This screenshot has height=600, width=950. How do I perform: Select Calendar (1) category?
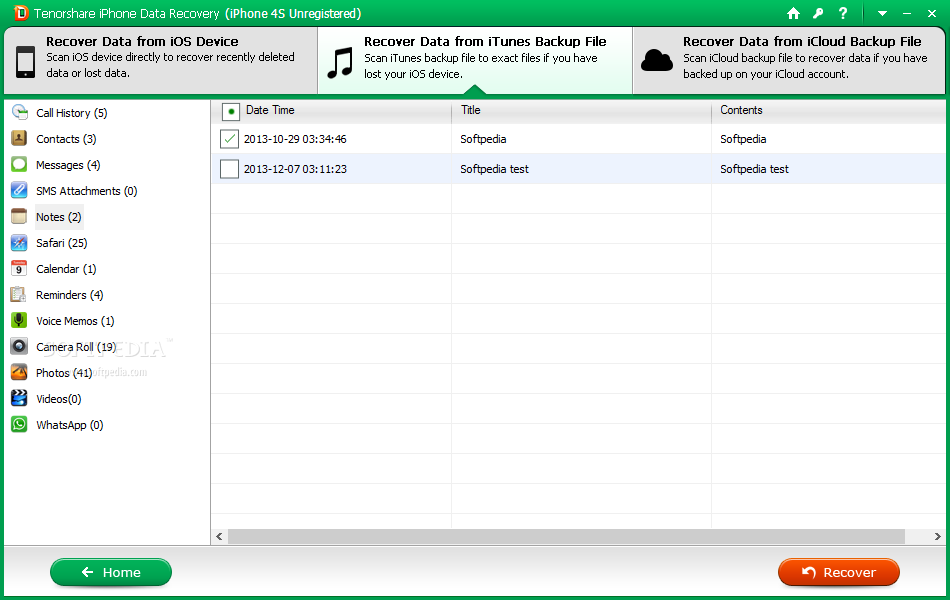(x=66, y=269)
